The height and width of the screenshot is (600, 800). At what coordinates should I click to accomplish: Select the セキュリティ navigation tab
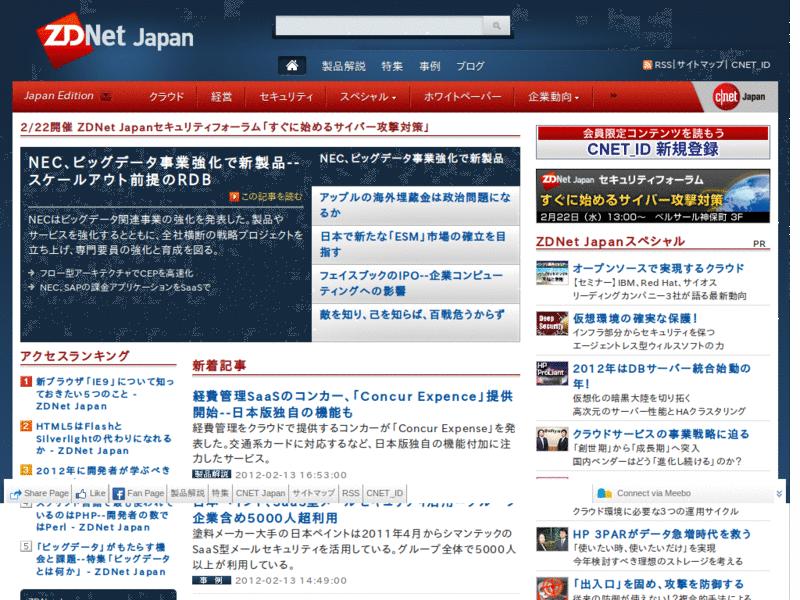(286, 96)
